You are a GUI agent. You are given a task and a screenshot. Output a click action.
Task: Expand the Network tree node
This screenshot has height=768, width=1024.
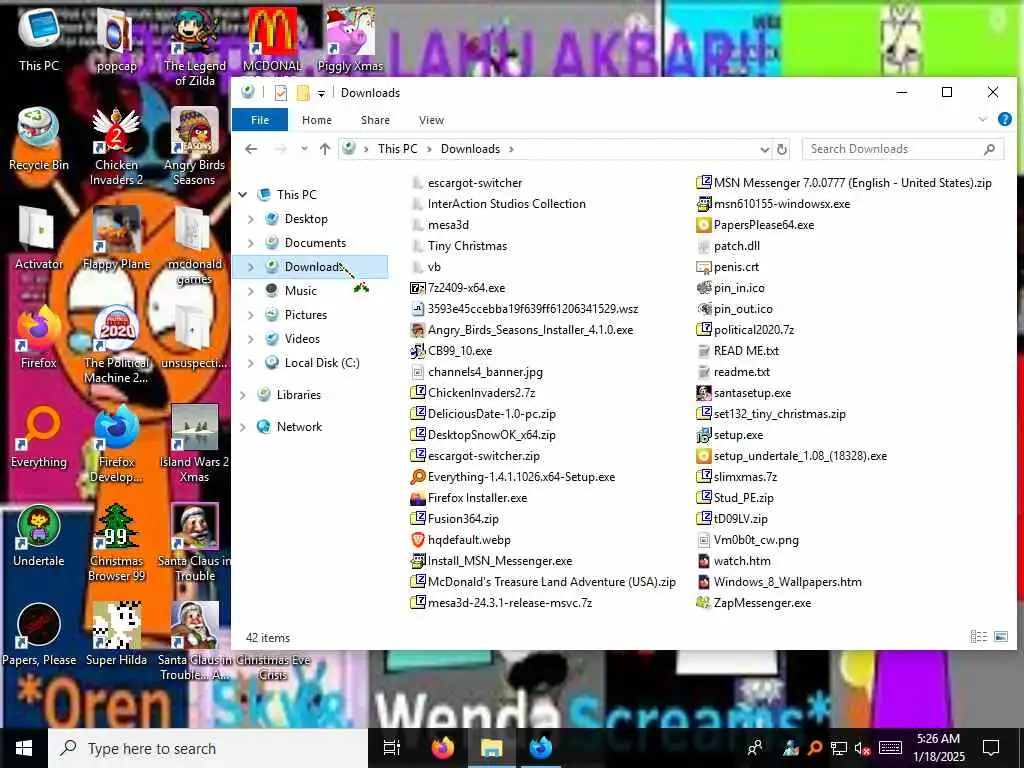243,427
